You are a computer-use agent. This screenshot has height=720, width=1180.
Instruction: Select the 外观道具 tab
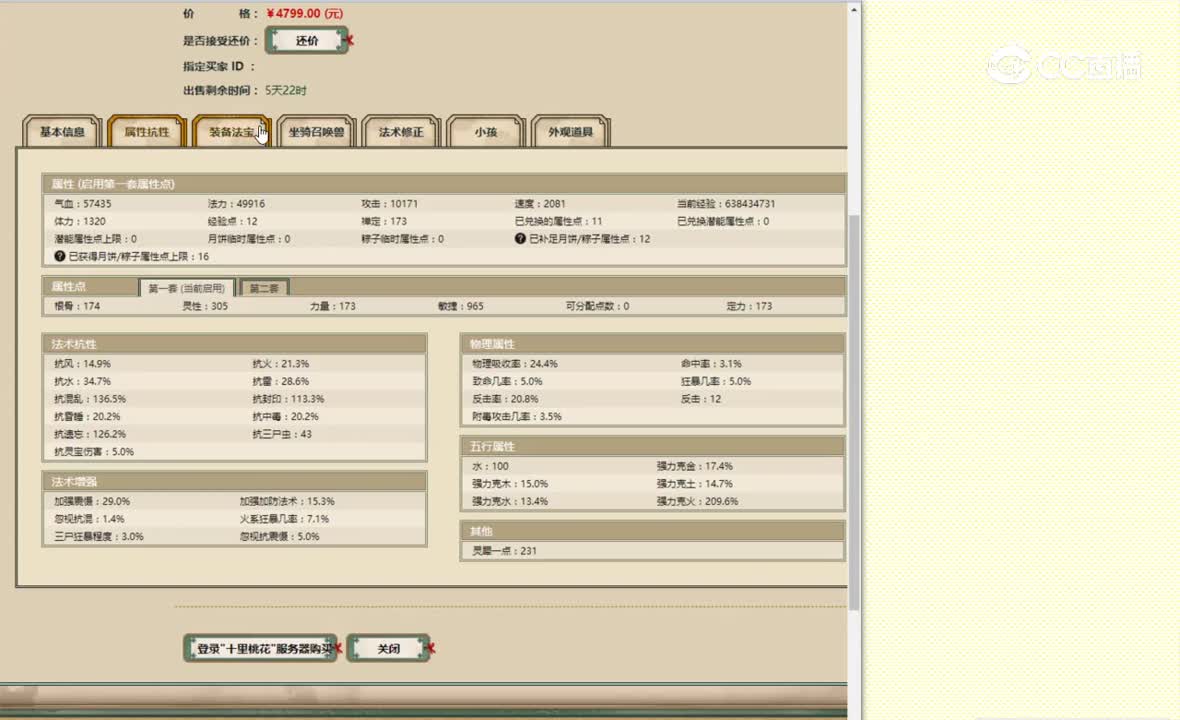570,132
